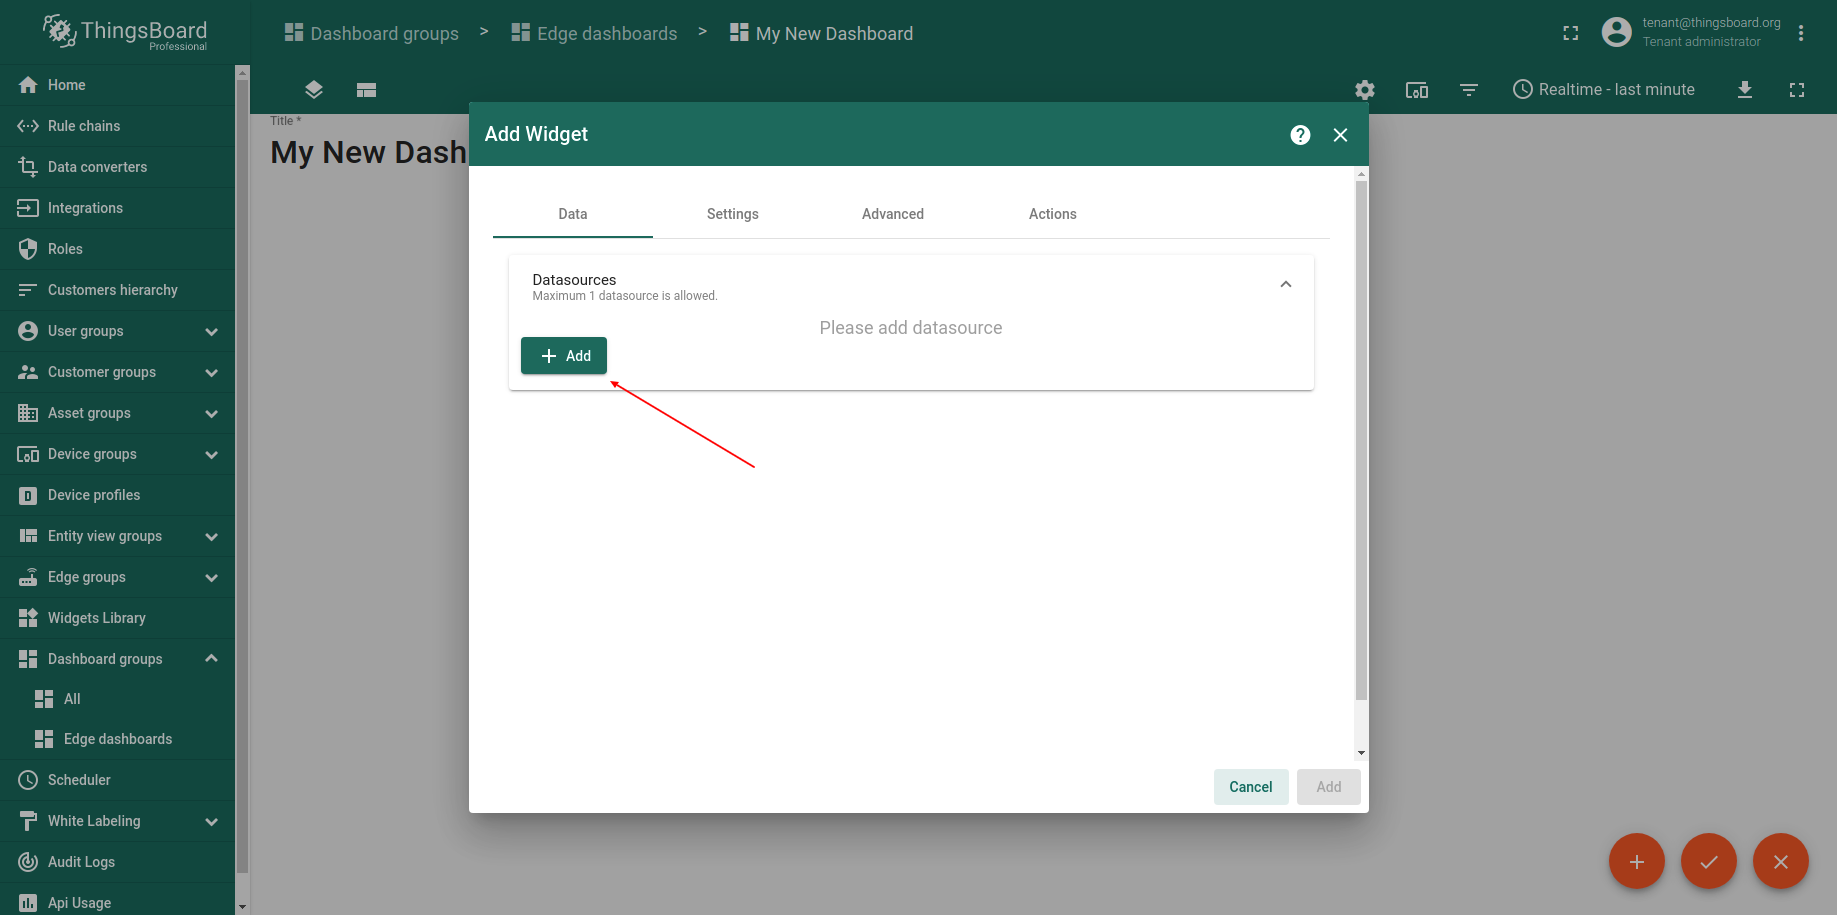Open Widgets Library in sidebar
The image size is (1837, 915).
[97, 618]
